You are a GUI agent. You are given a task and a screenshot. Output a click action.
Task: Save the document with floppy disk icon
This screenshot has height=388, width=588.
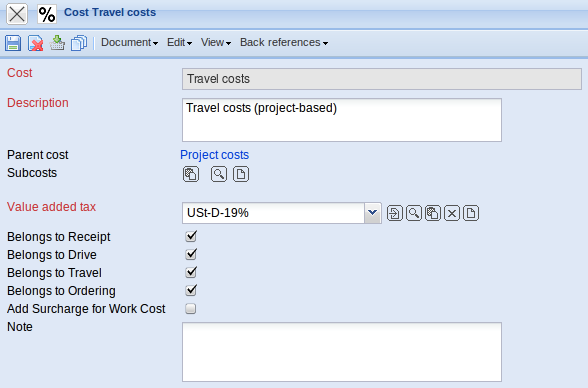click(13, 43)
